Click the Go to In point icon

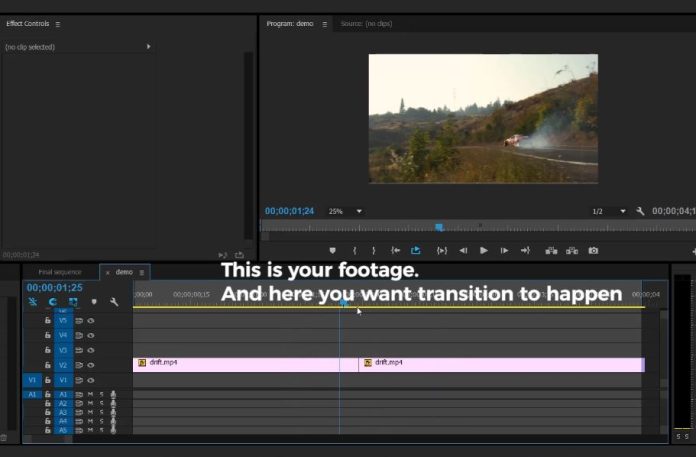point(396,251)
